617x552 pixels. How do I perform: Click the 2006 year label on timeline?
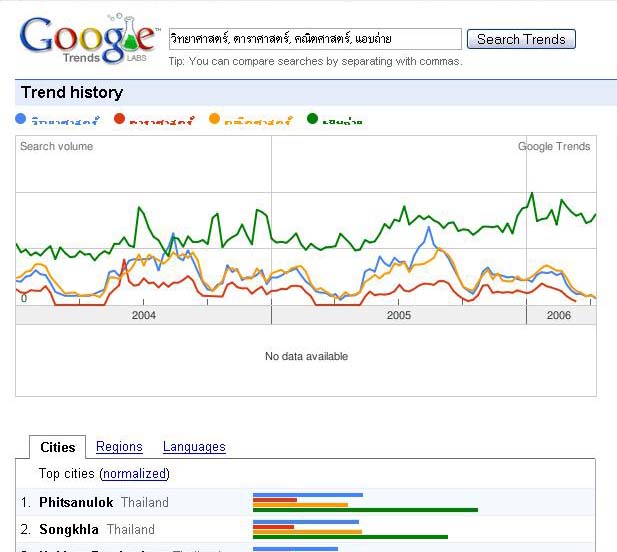[558, 315]
